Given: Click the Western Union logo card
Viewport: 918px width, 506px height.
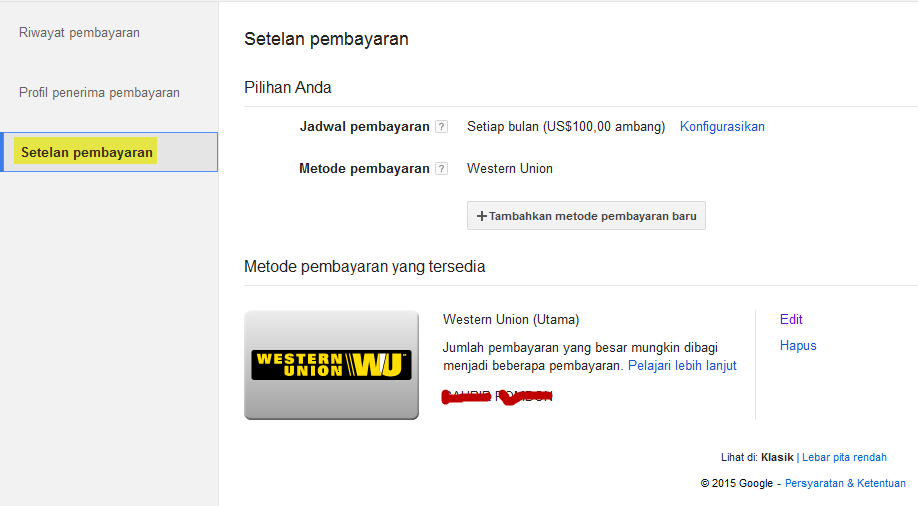Looking at the screenshot, I should click(x=331, y=365).
